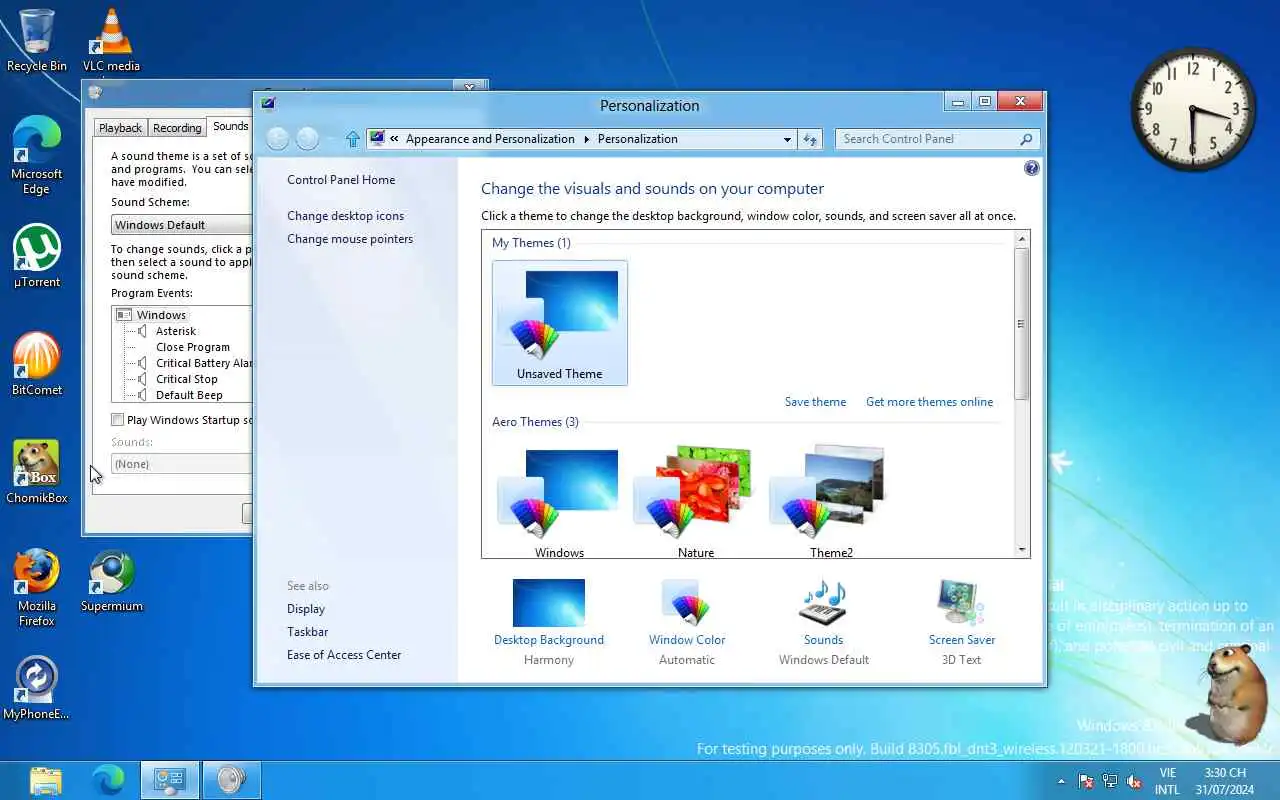Apply the Windows Aero theme
1280x800 pixels.
point(560,502)
